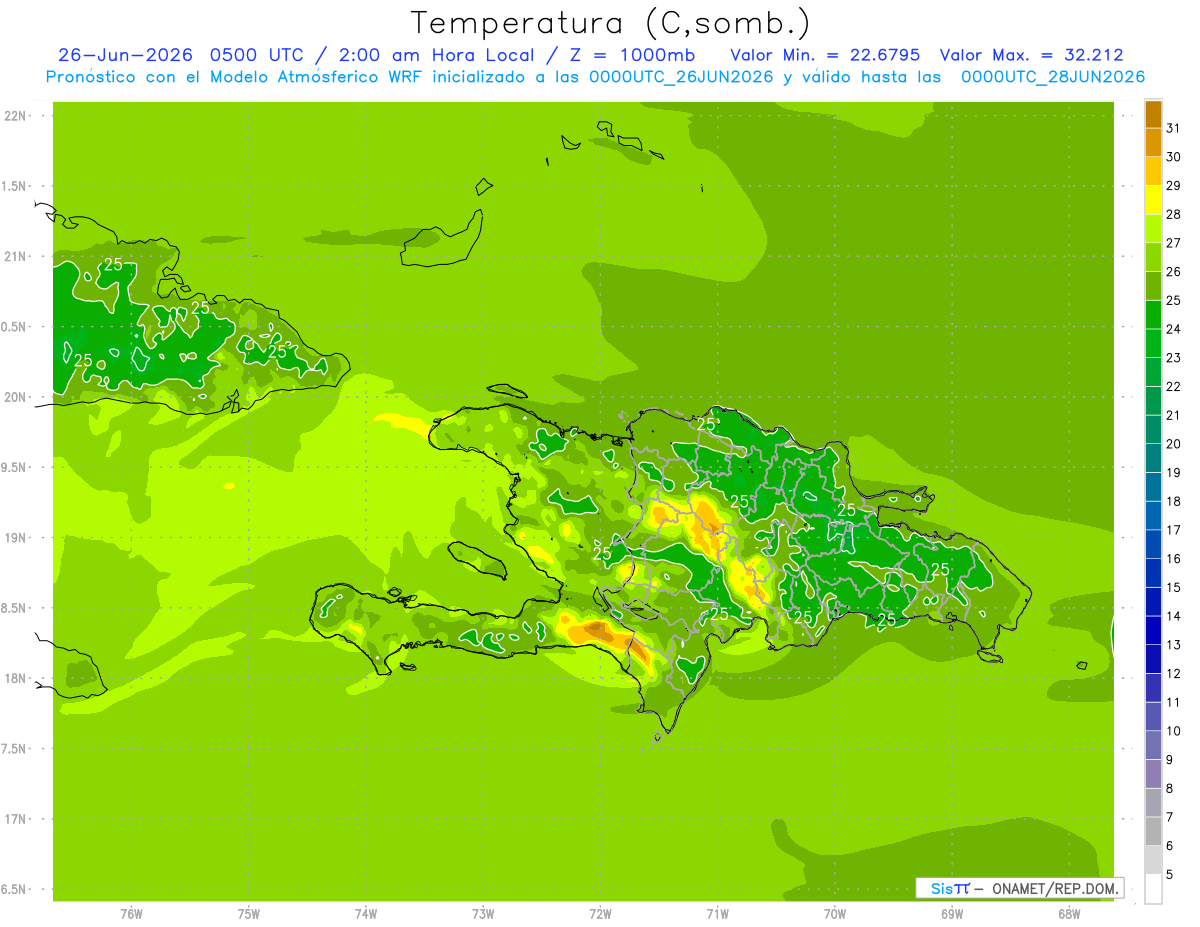Click the 68W longitude axis label
This screenshot has width=1200, height=927.
point(1068,914)
